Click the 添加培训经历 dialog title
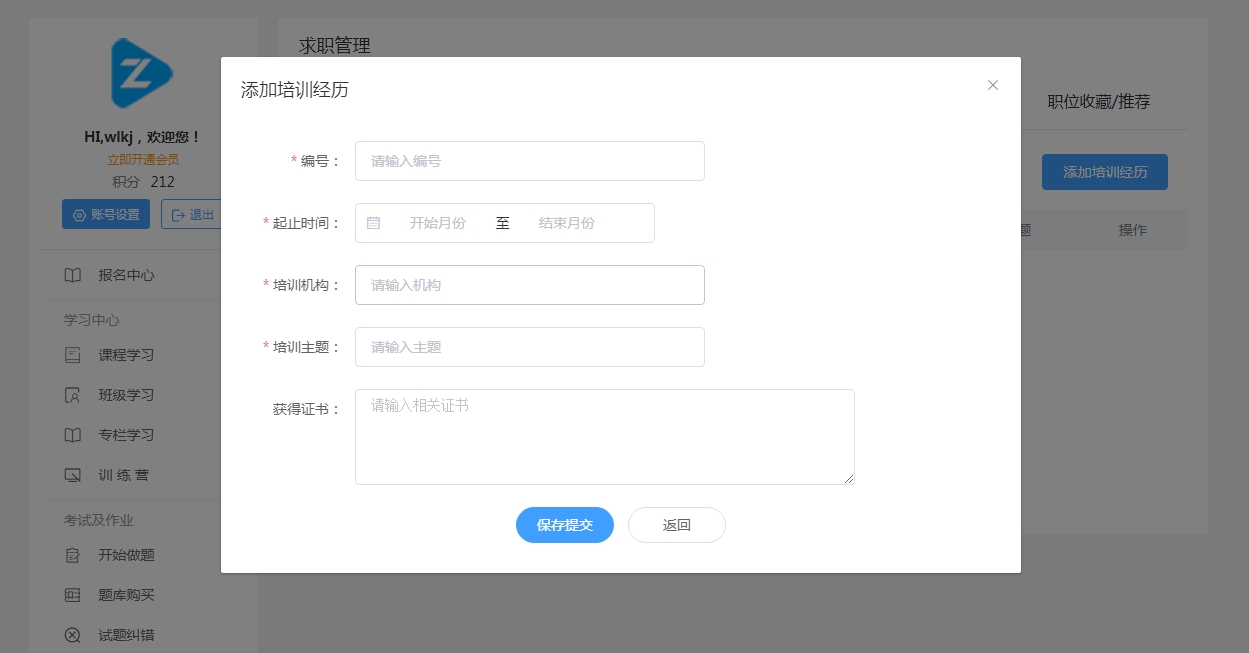Image resolution: width=1249 pixels, height=653 pixels. (x=295, y=90)
